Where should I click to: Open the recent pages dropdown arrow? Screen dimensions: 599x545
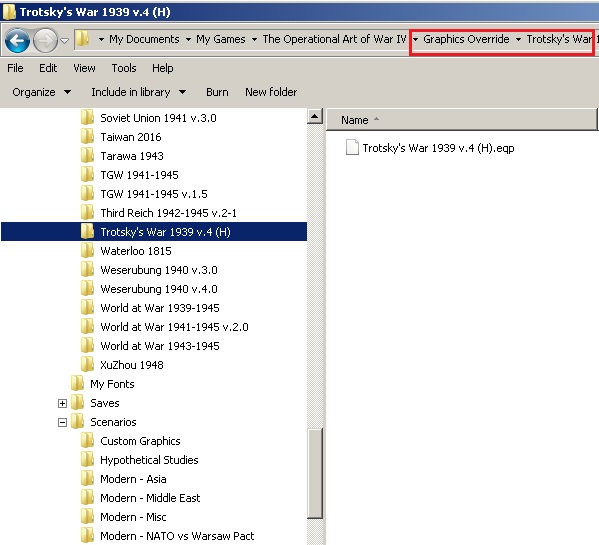65,40
